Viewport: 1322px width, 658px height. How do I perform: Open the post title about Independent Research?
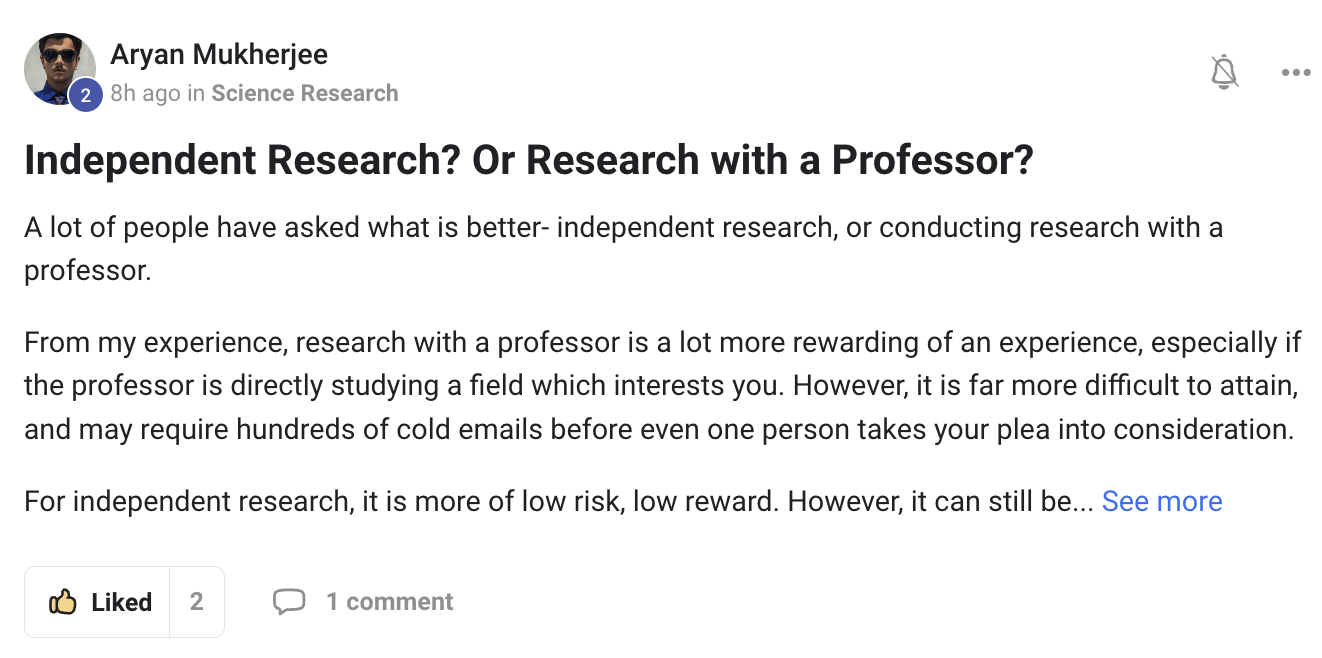point(528,161)
